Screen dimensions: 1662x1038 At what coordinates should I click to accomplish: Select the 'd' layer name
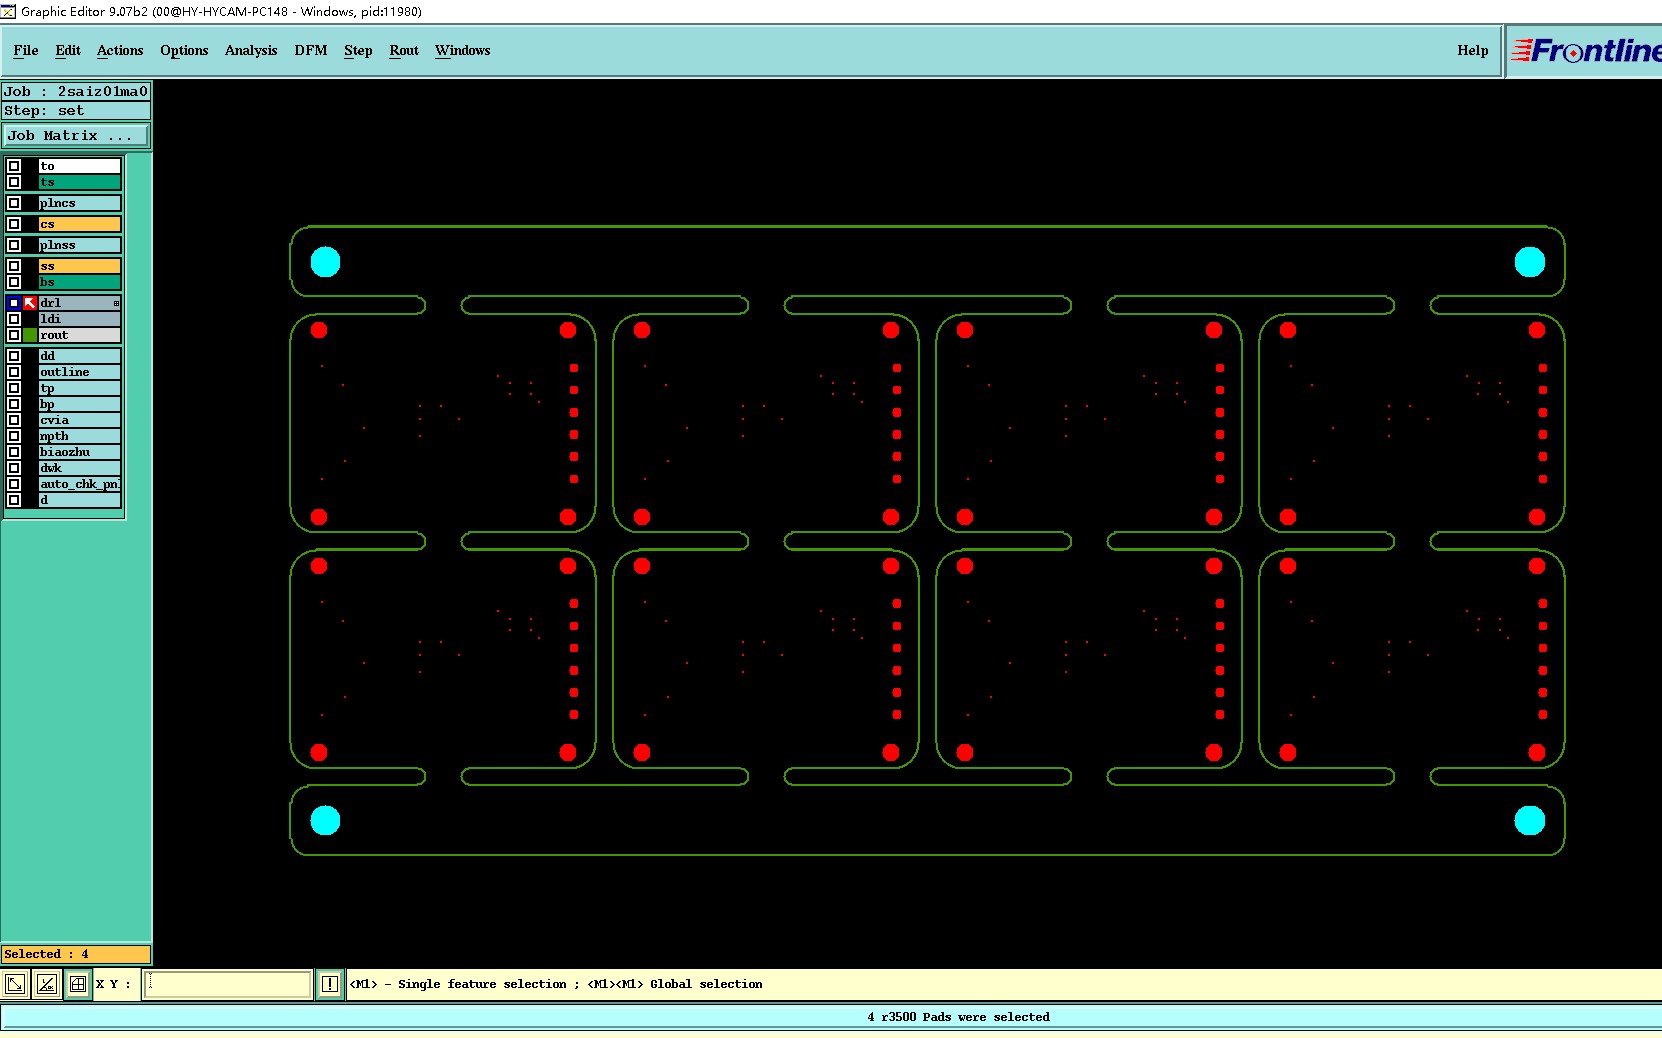point(80,500)
